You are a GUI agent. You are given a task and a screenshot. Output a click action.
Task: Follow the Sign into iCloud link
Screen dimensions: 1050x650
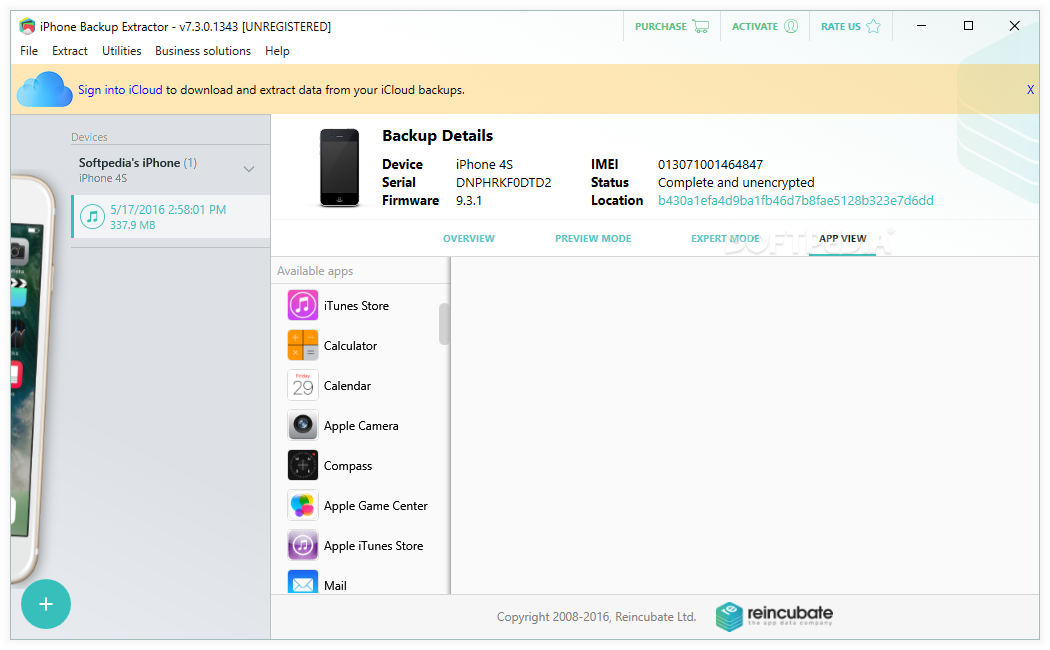coord(120,90)
